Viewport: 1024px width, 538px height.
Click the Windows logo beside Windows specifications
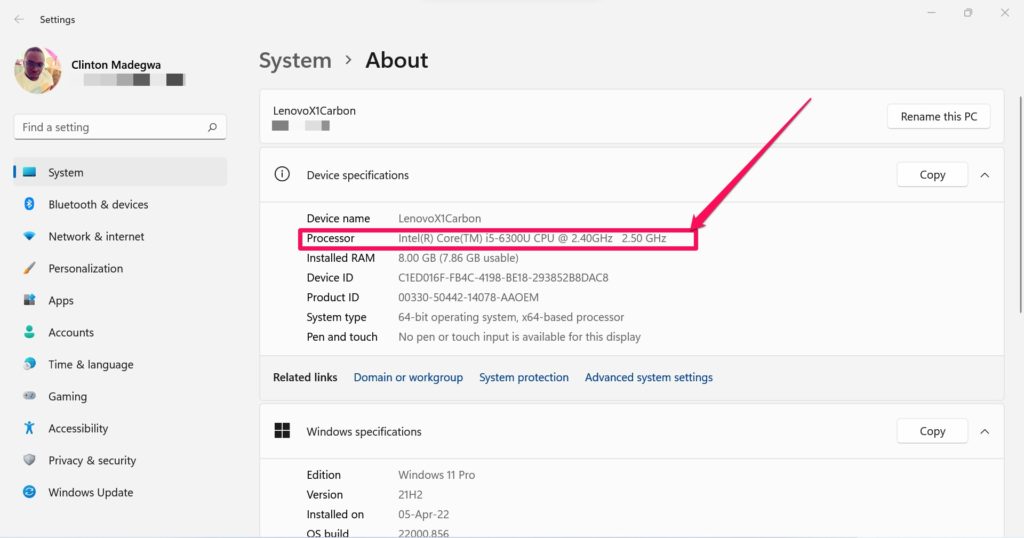click(282, 430)
